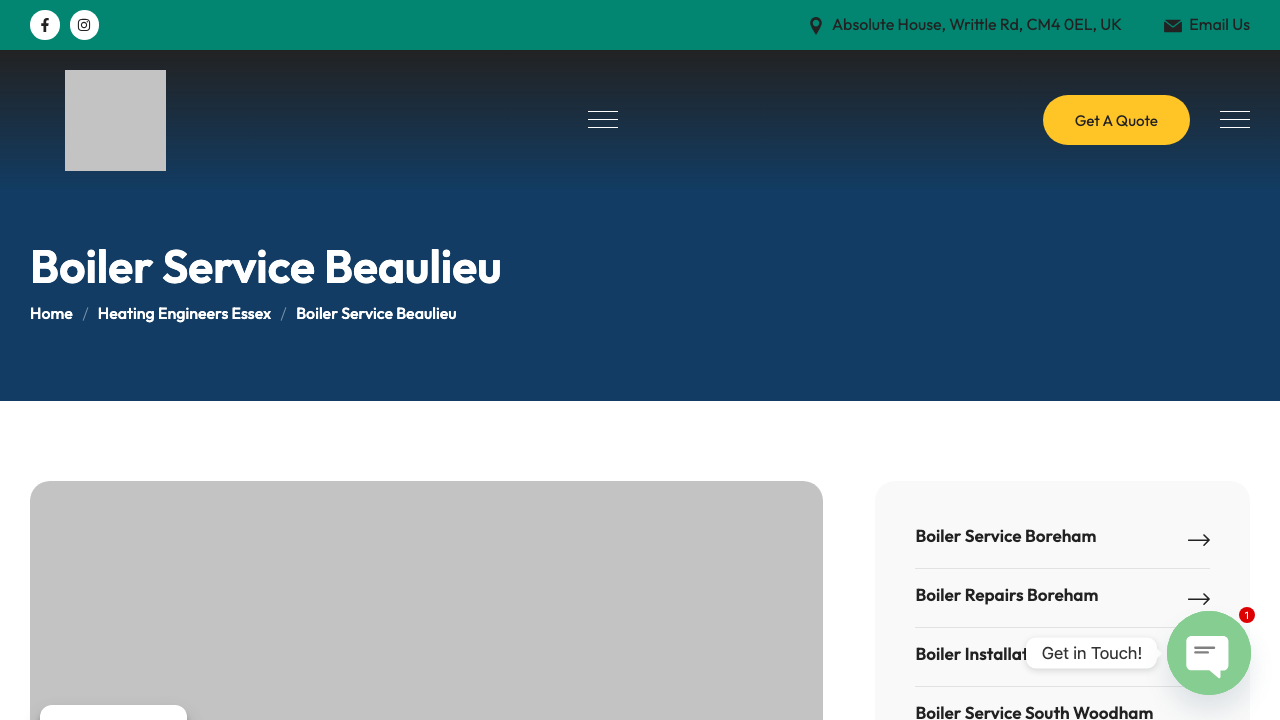Select Boiler Service South Woodham in sidebar

1033,712
